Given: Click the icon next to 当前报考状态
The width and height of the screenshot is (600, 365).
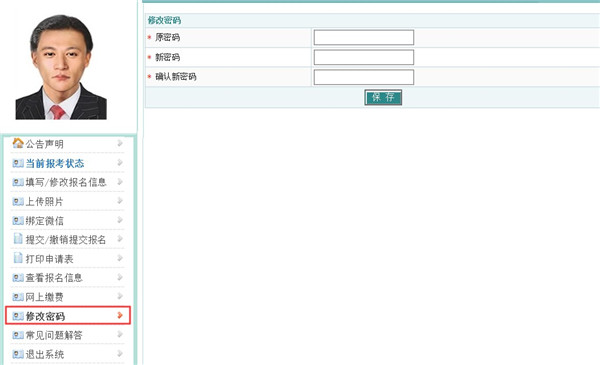Looking at the screenshot, I should pyautogui.click(x=18, y=163).
